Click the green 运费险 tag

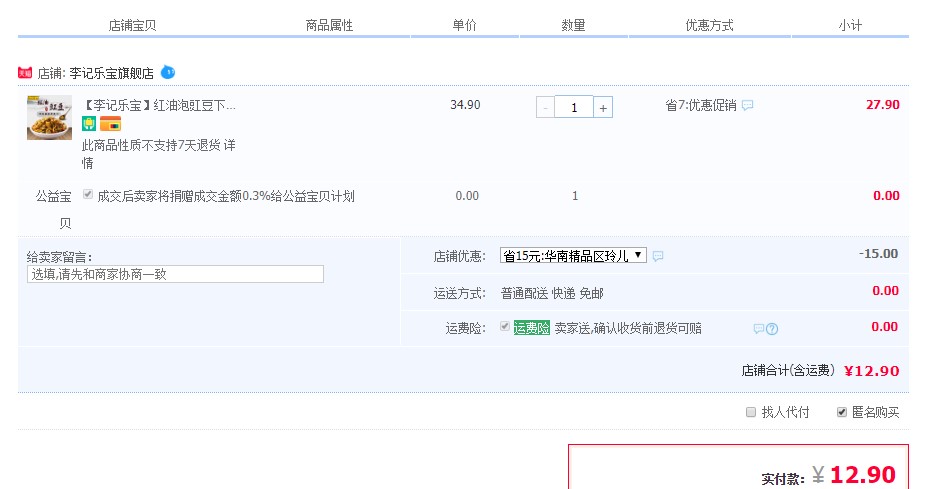point(531,328)
